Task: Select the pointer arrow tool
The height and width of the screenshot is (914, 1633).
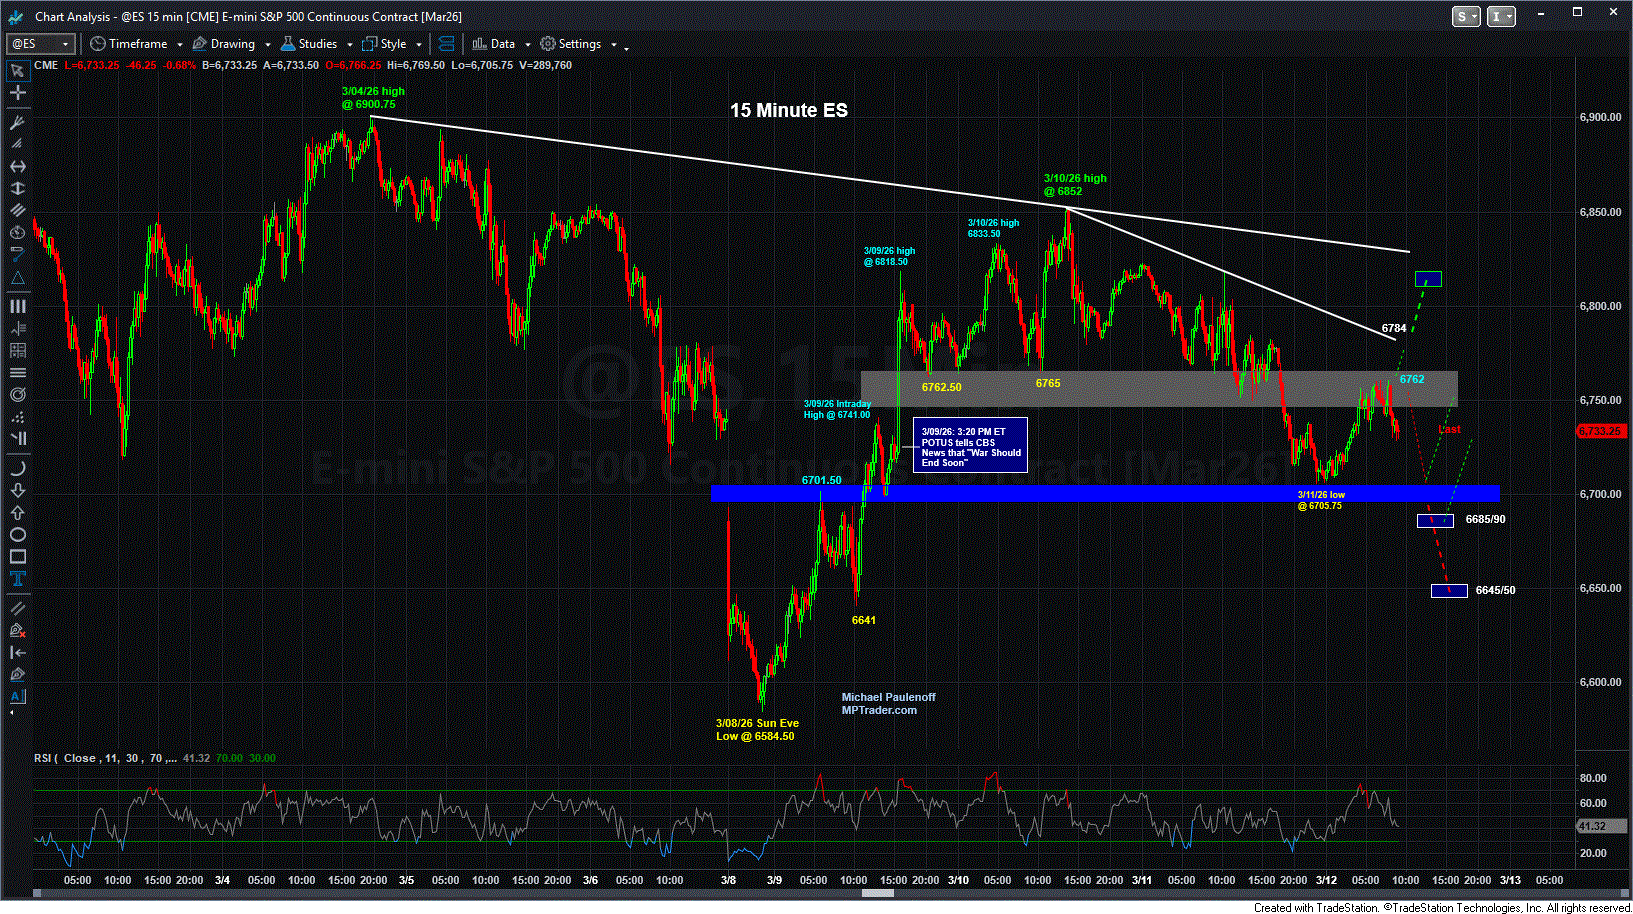Action: tap(17, 71)
